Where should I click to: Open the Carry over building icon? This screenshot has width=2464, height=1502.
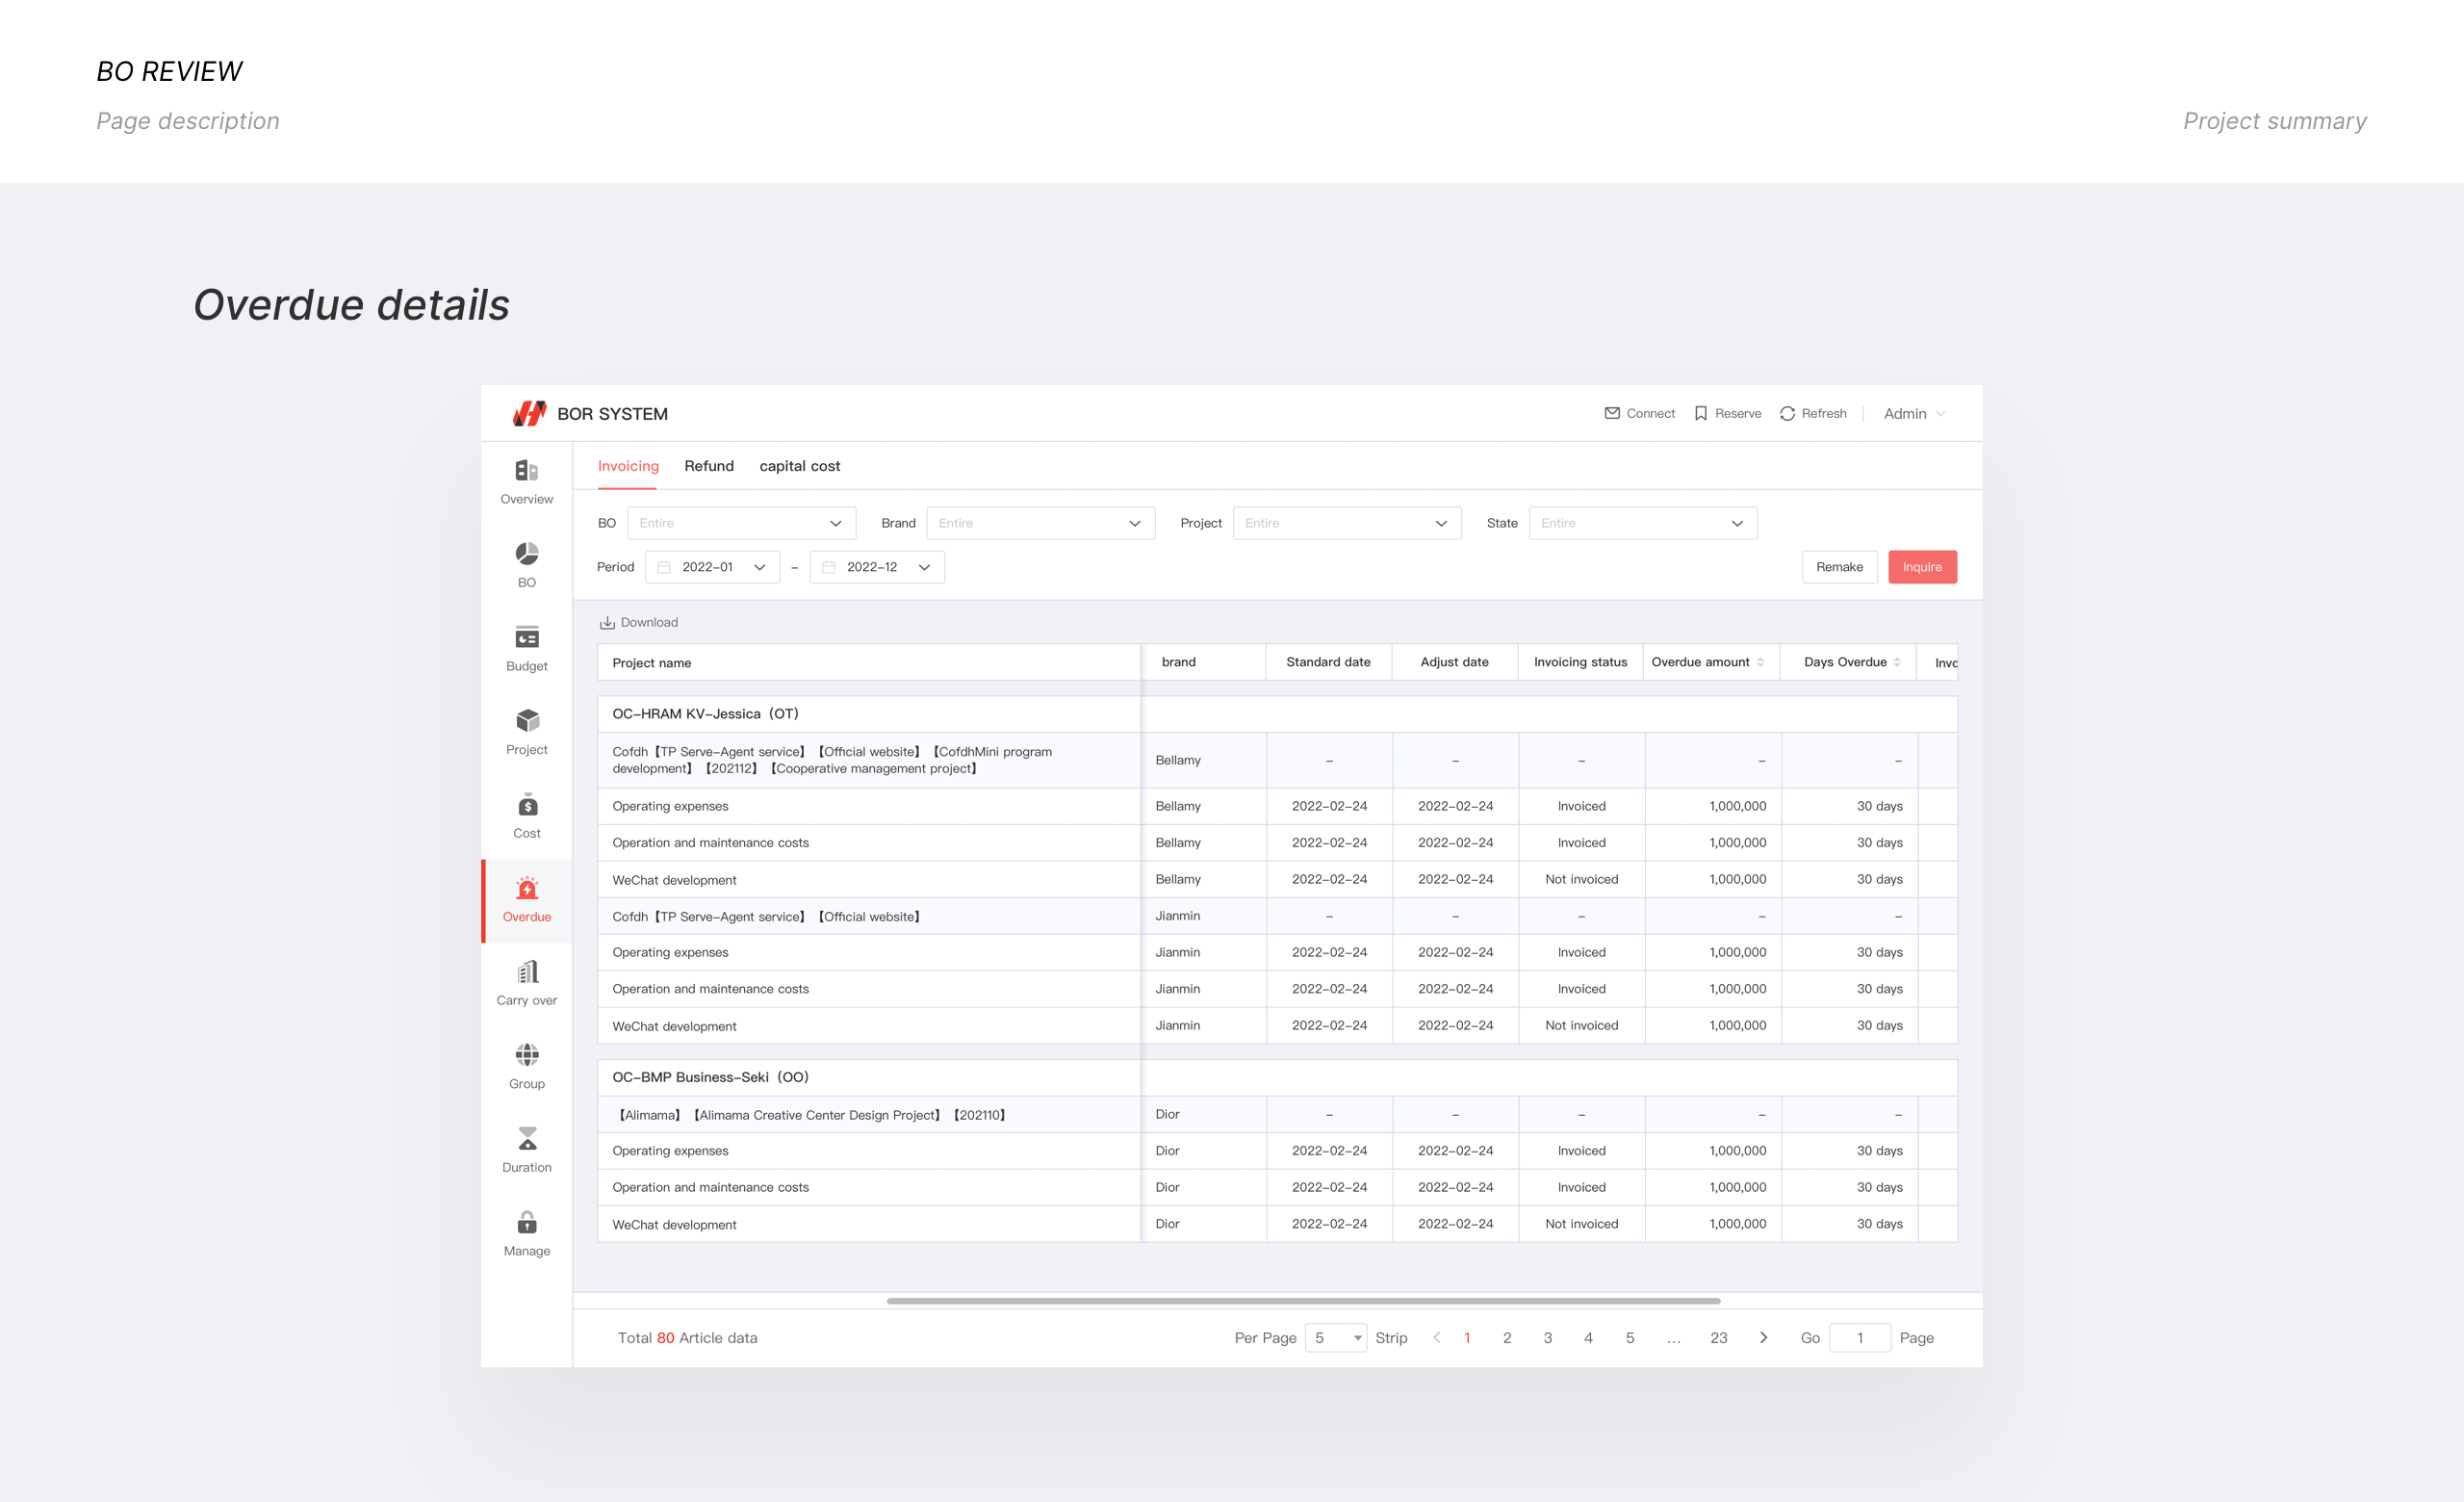(527, 972)
